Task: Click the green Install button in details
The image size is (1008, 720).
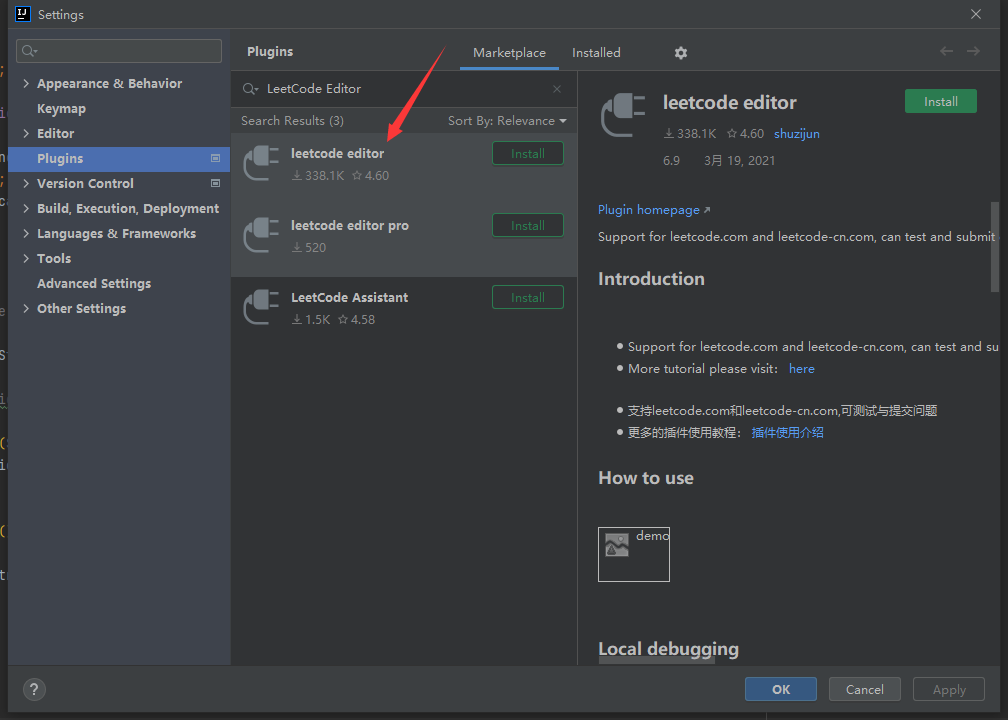Action: tap(940, 102)
